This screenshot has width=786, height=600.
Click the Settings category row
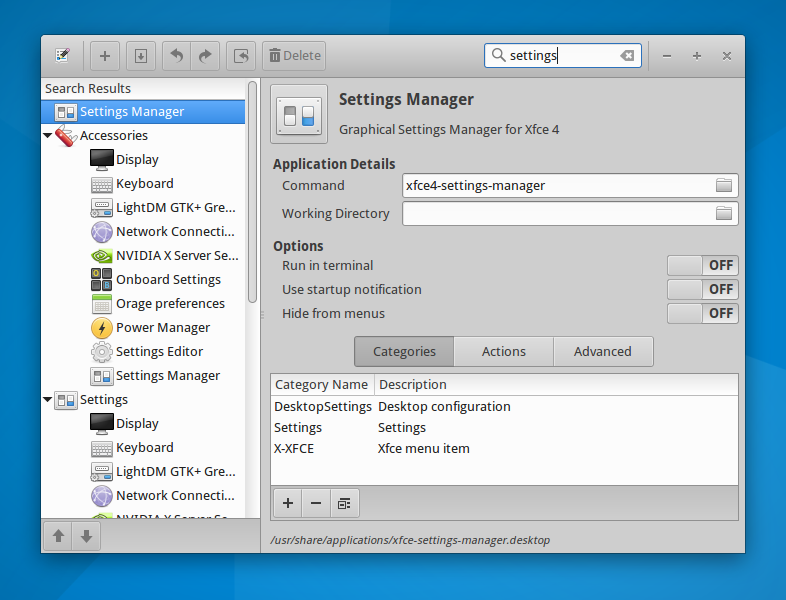click(143, 399)
